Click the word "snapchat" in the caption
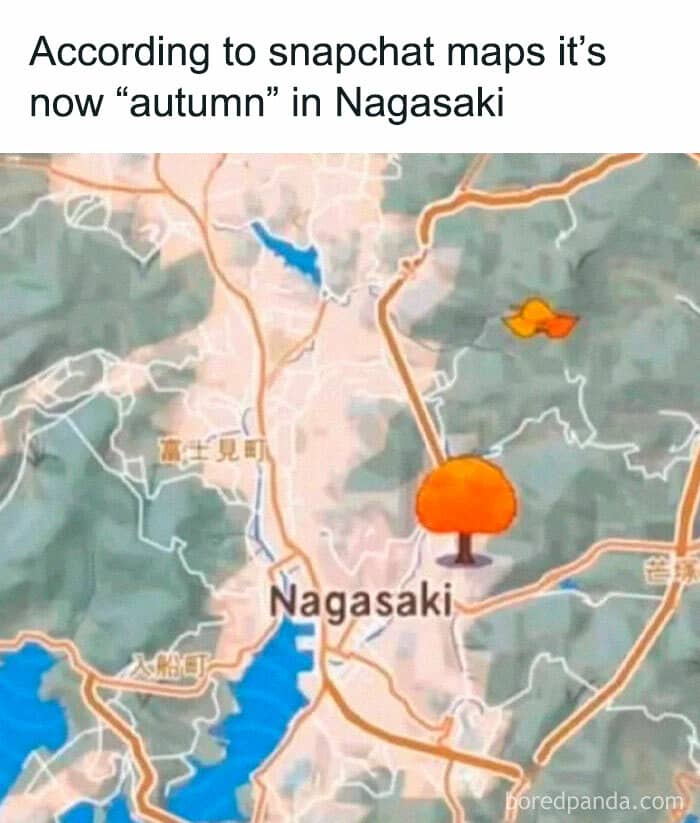Viewport: 700px width, 823px height. [352, 52]
